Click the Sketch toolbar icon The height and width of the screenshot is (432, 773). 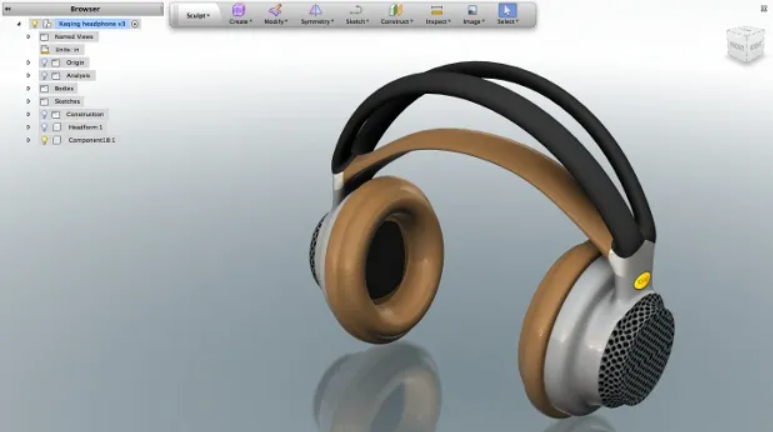coord(356,10)
